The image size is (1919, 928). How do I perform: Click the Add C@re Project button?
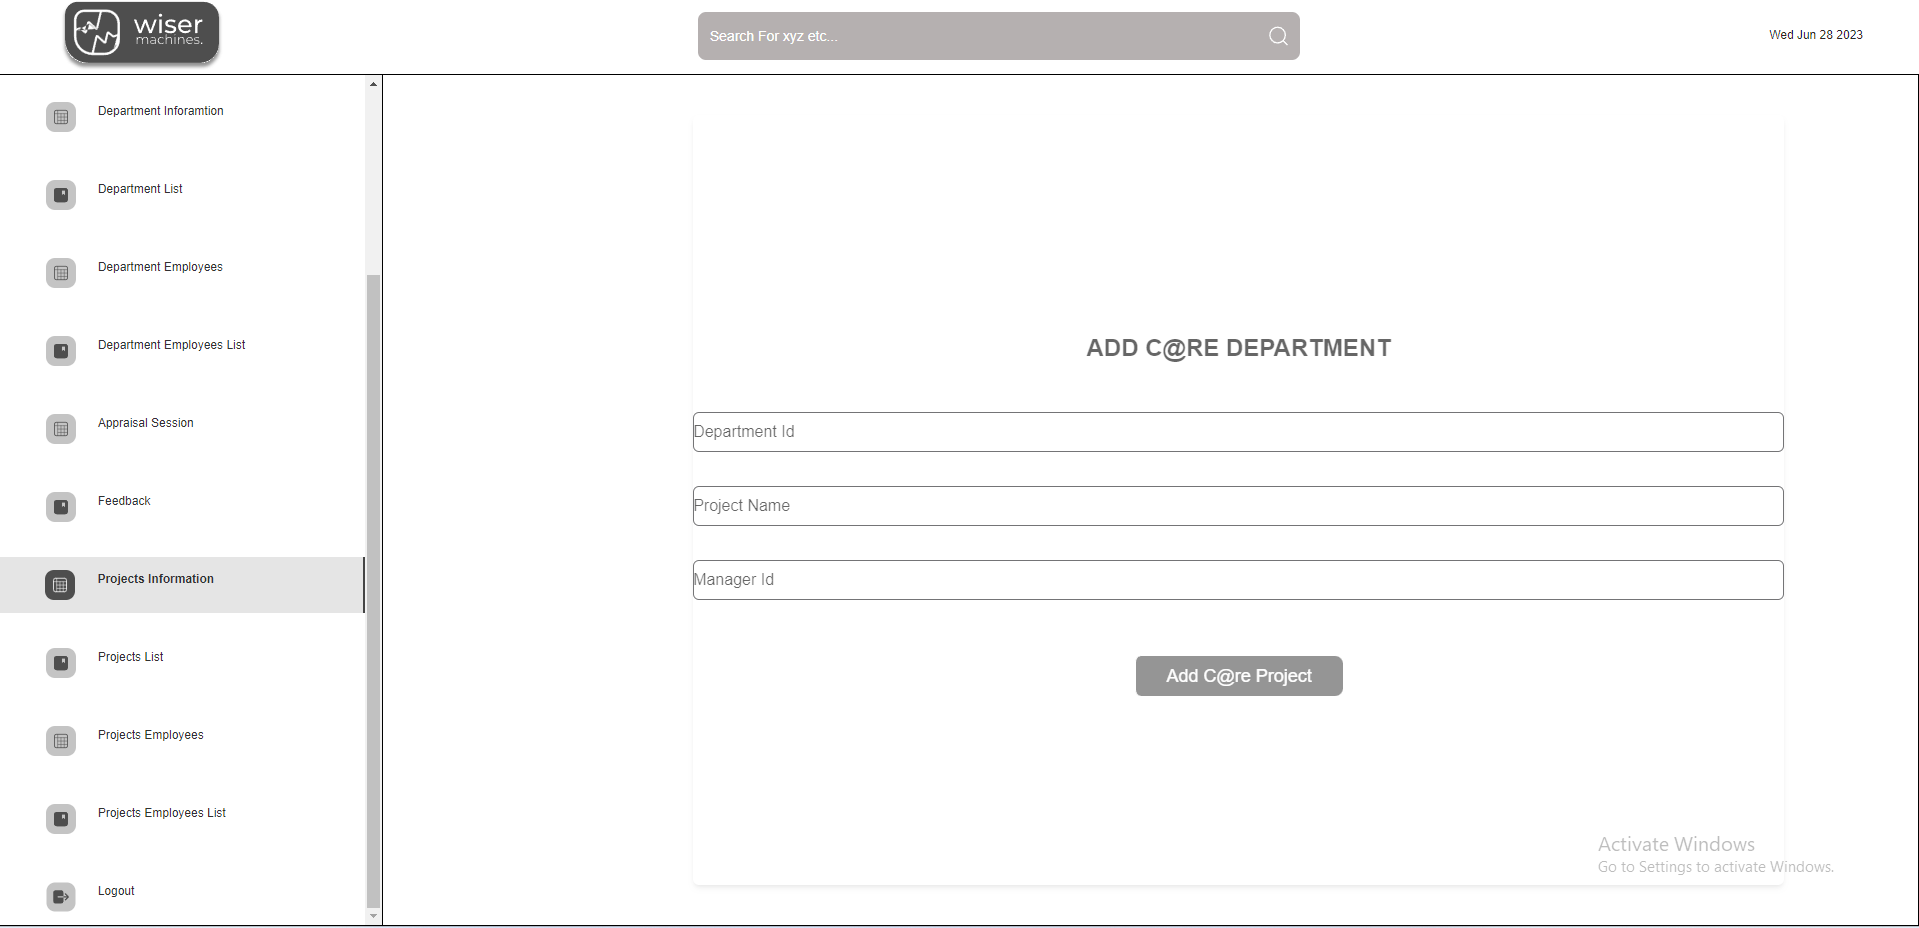1238,676
